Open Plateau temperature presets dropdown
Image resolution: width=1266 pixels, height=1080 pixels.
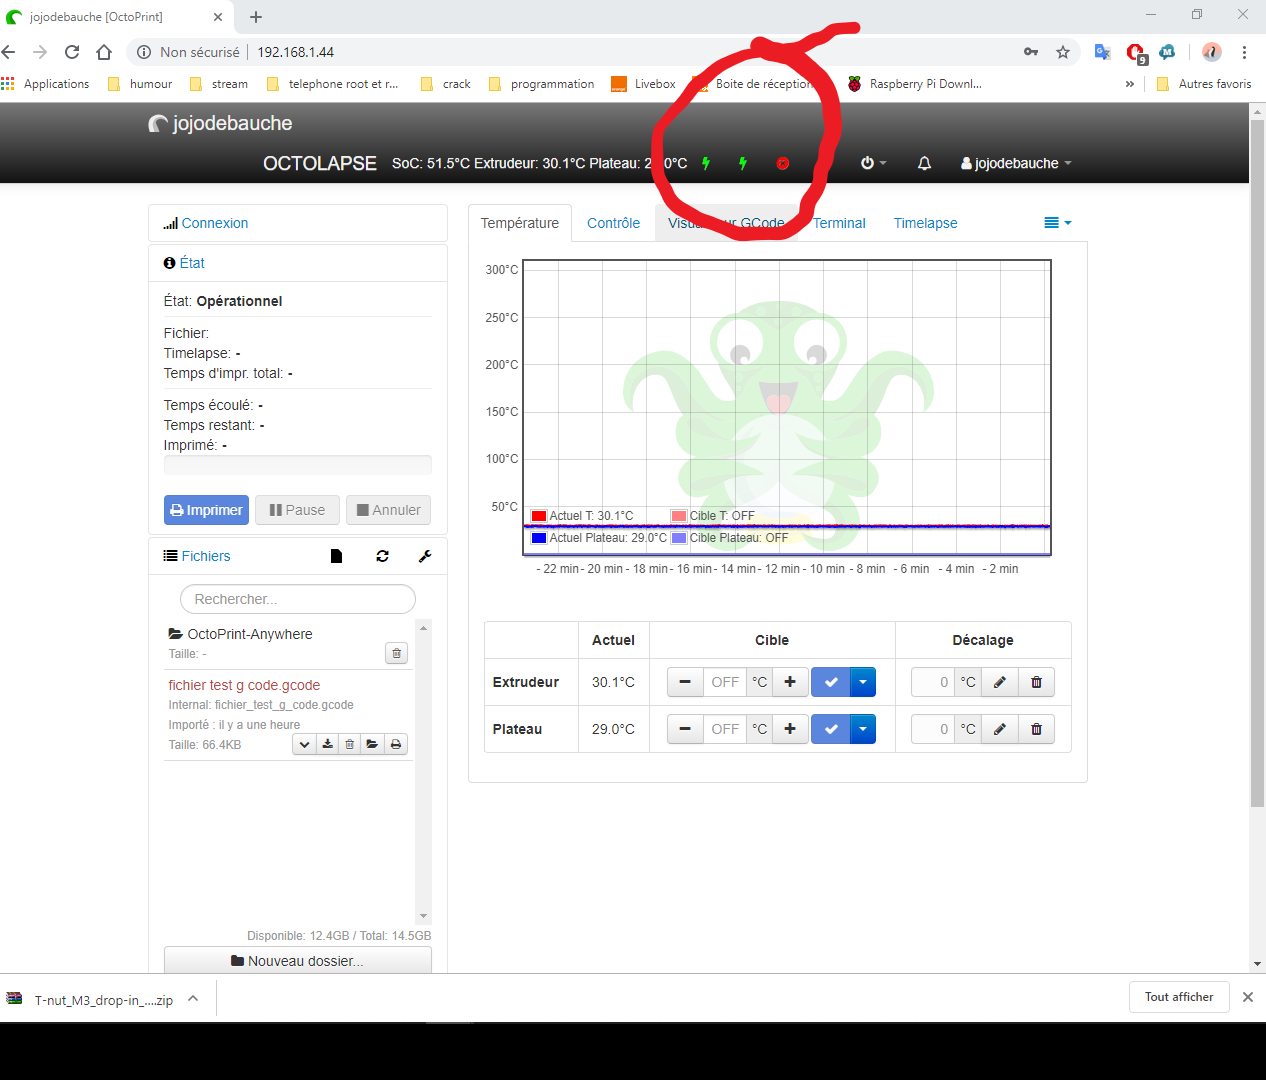pyautogui.click(x=863, y=729)
